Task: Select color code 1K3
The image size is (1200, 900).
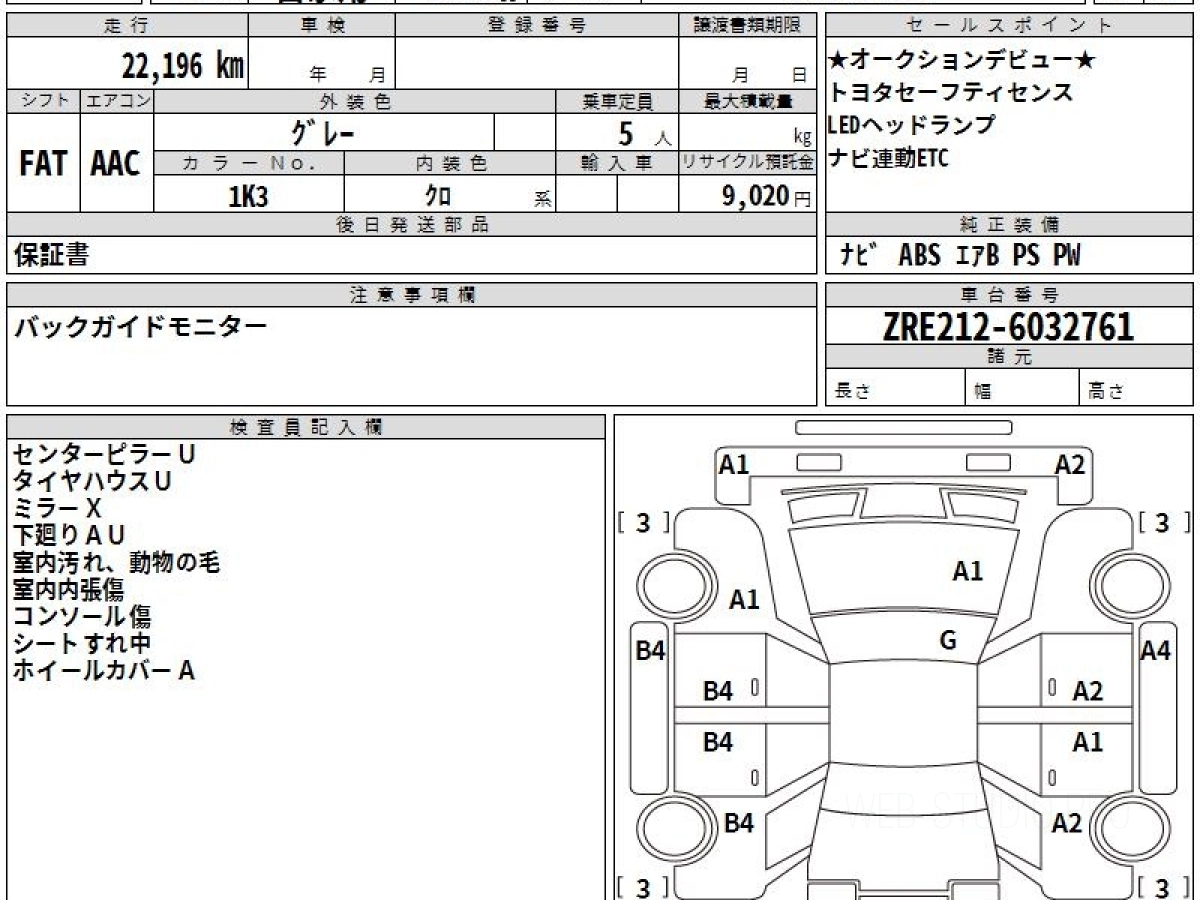Action: click(248, 196)
